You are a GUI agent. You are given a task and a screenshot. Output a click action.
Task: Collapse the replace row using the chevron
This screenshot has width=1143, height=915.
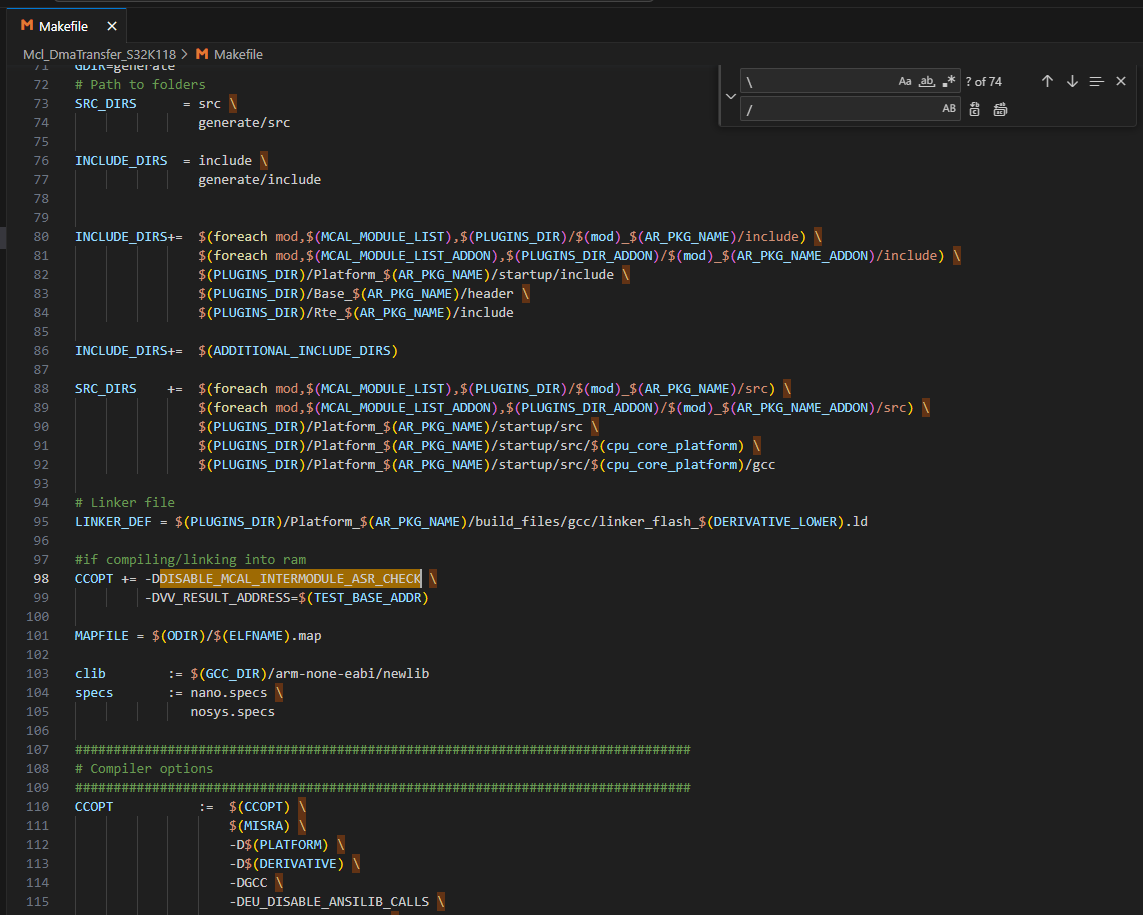pos(731,95)
